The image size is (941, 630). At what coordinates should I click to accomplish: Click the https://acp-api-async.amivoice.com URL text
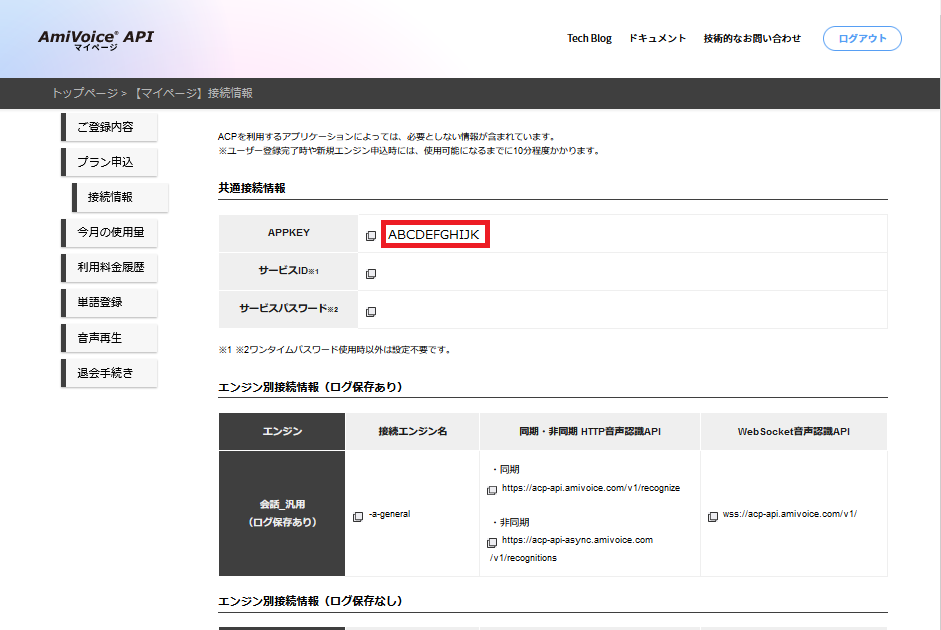point(577,540)
